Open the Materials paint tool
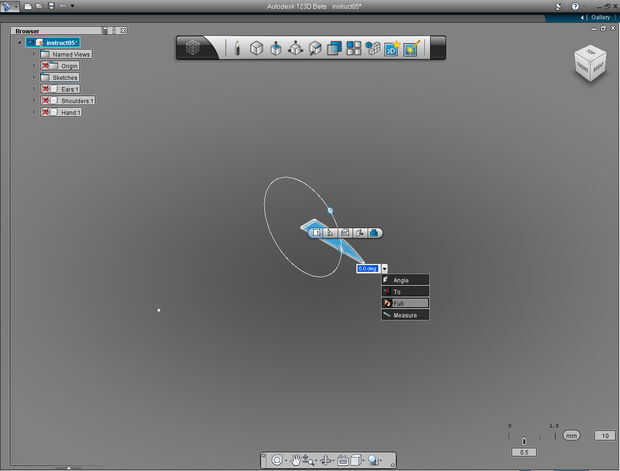The image size is (620, 471). pyautogui.click(x=411, y=48)
